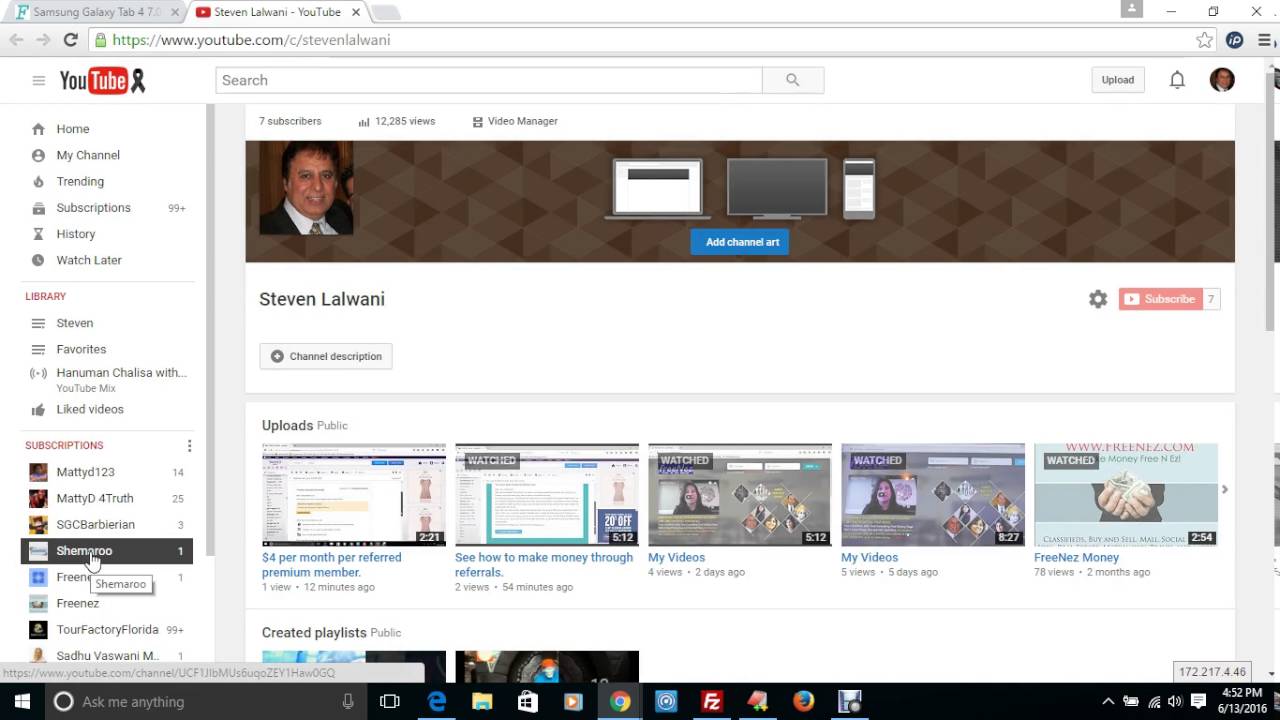The width and height of the screenshot is (1280, 720).
Task: Click the search magnifier button
Action: pos(793,80)
